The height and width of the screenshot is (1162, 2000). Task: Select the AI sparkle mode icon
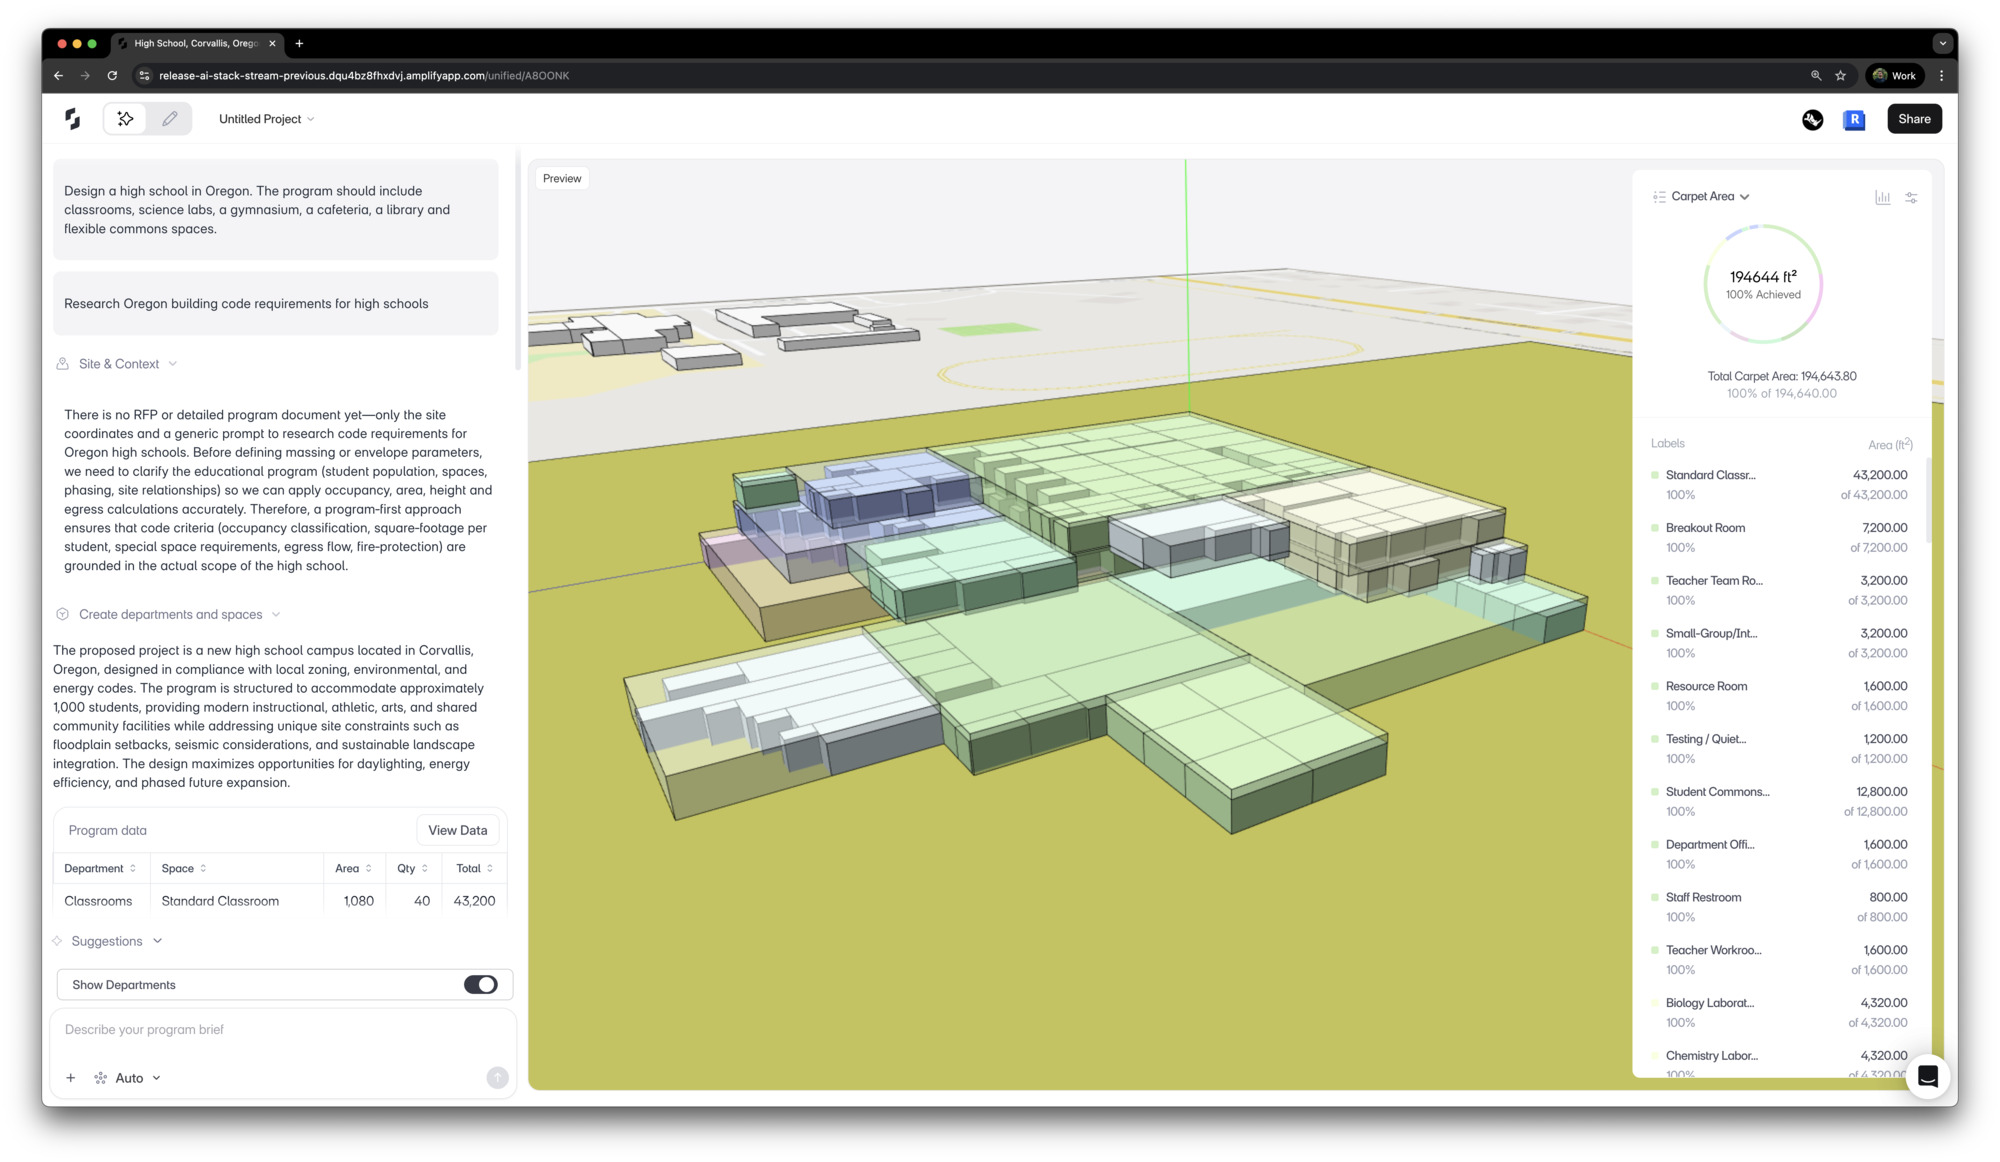click(126, 119)
